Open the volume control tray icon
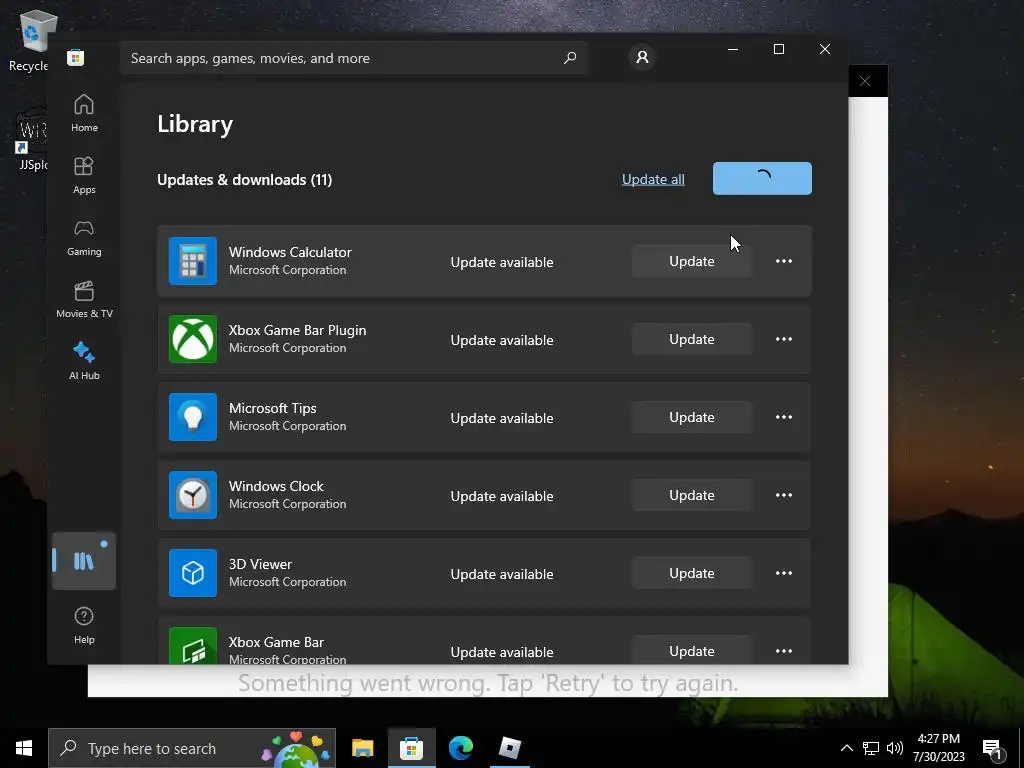 (x=895, y=748)
